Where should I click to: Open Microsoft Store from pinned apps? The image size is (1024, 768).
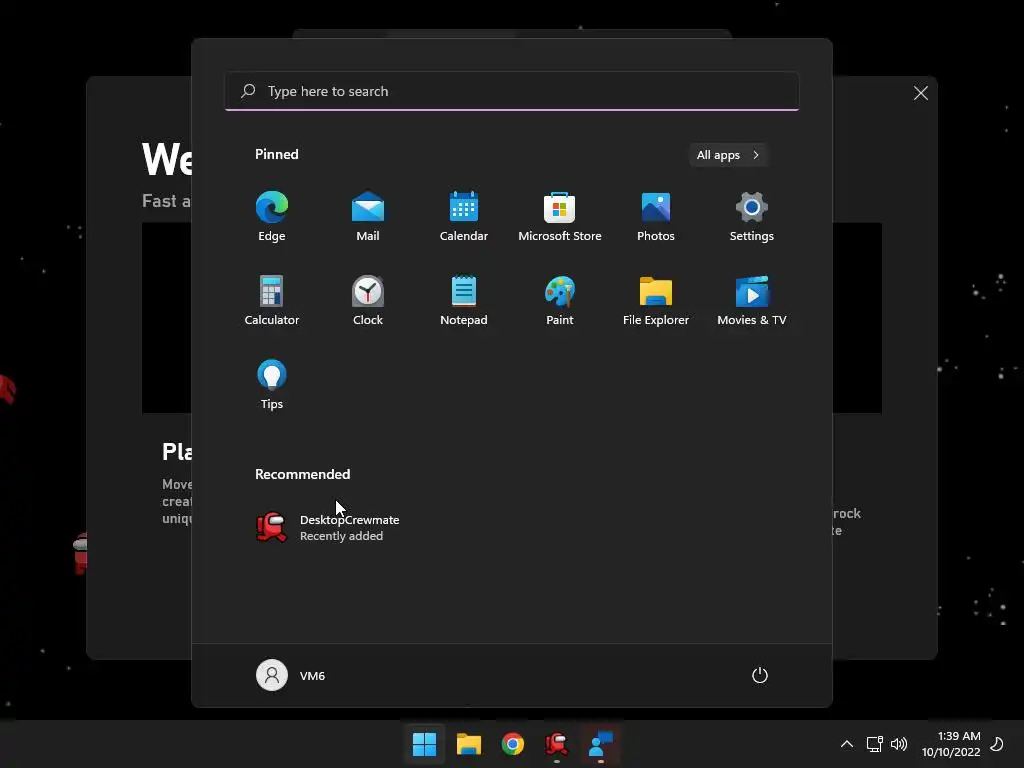tap(560, 216)
